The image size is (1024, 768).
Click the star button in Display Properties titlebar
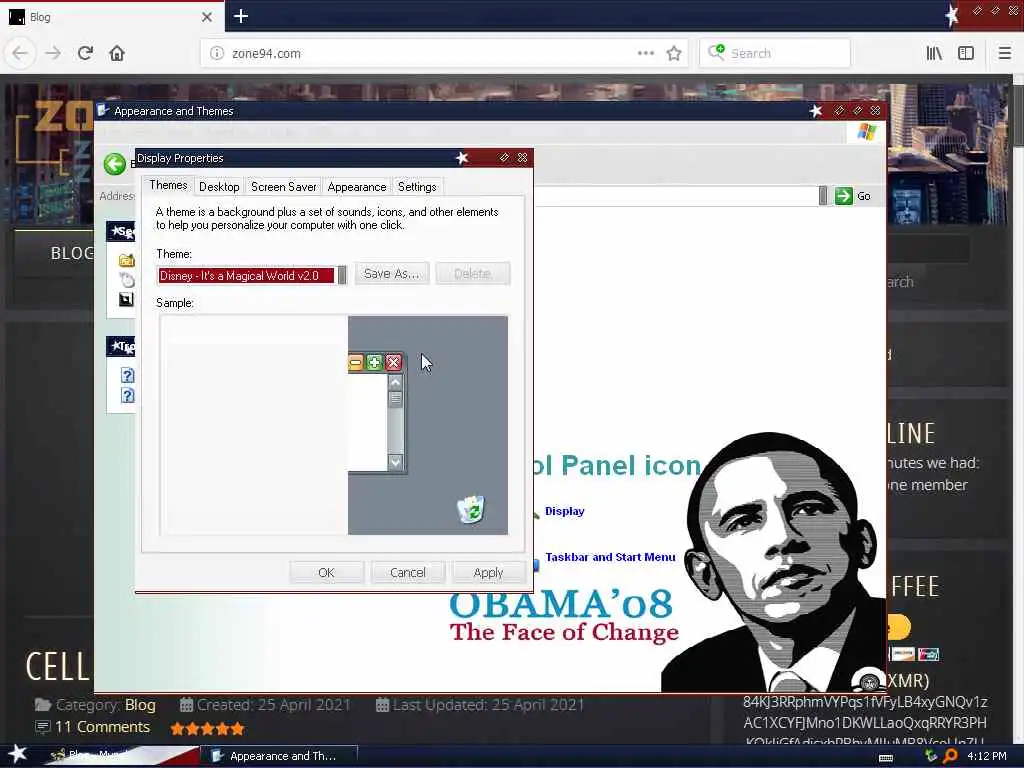pos(462,157)
